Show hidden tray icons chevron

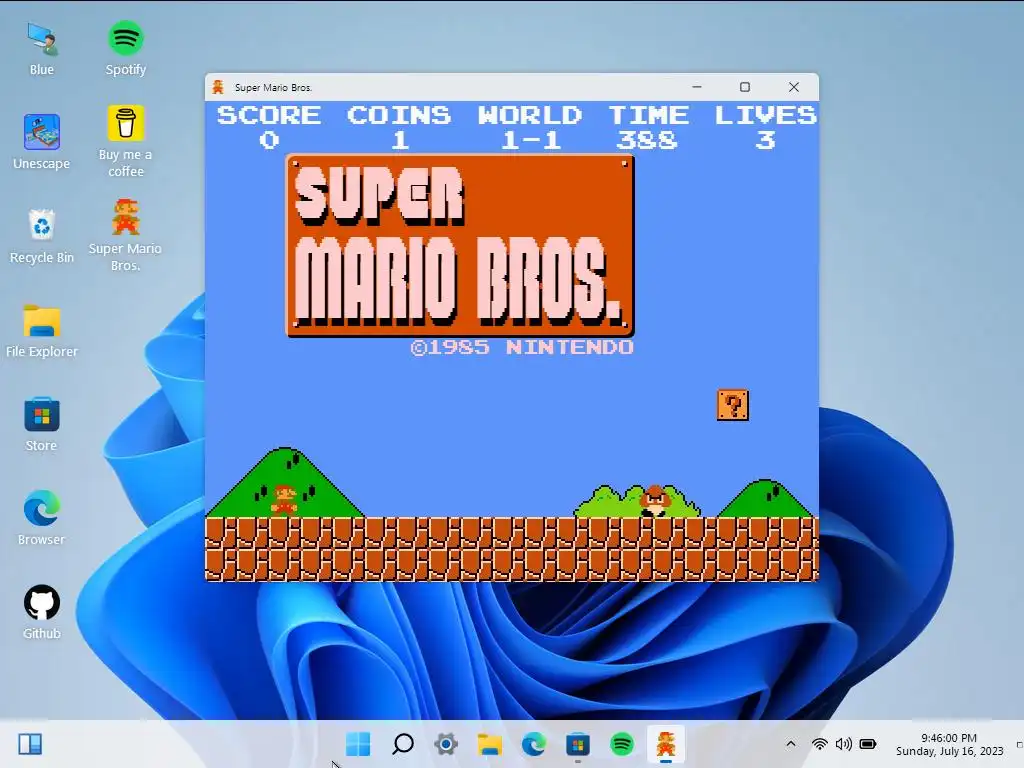click(791, 744)
